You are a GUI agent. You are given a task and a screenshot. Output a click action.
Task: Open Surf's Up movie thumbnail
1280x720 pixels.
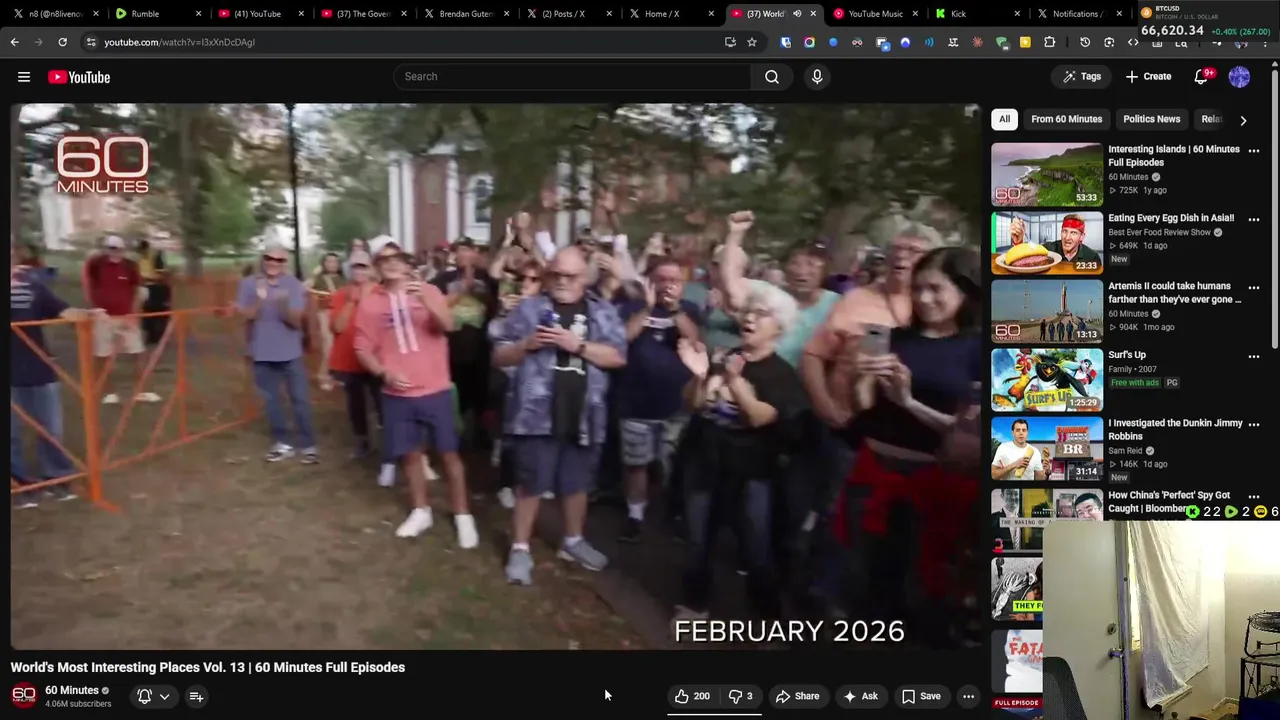click(1047, 380)
